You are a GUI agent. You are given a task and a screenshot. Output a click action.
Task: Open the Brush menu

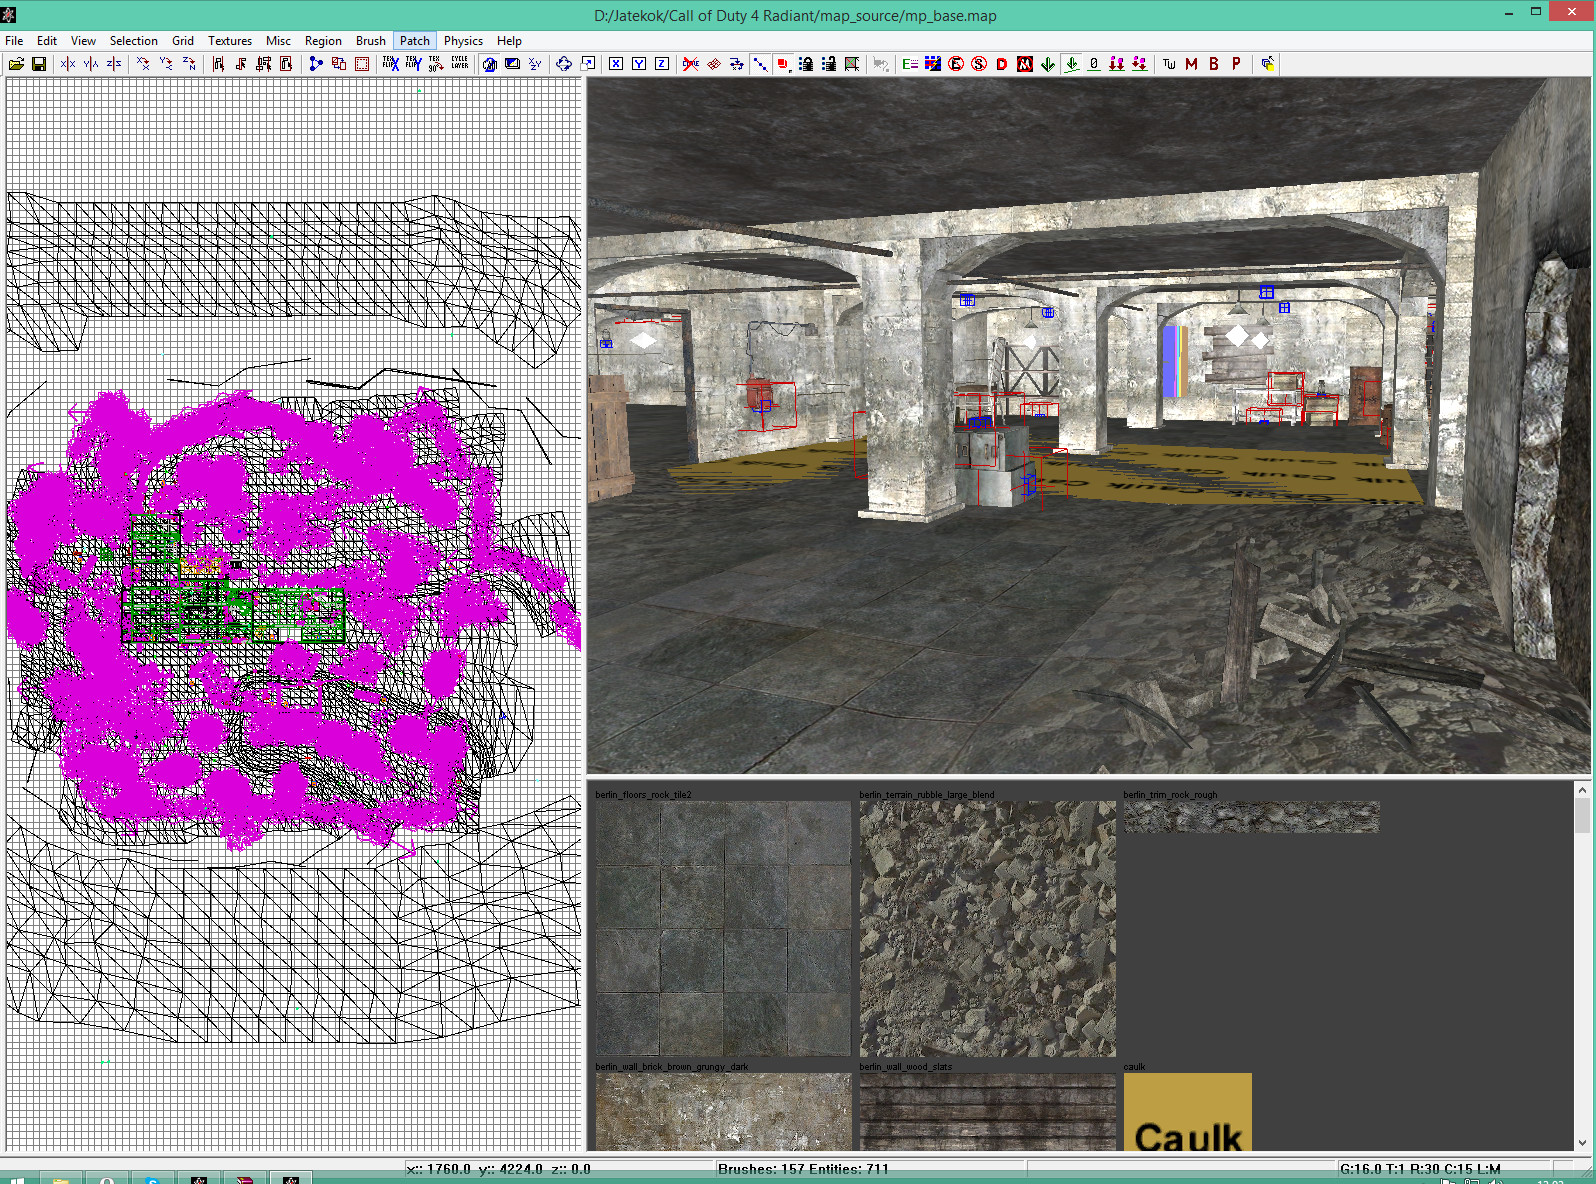tap(371, 41)
